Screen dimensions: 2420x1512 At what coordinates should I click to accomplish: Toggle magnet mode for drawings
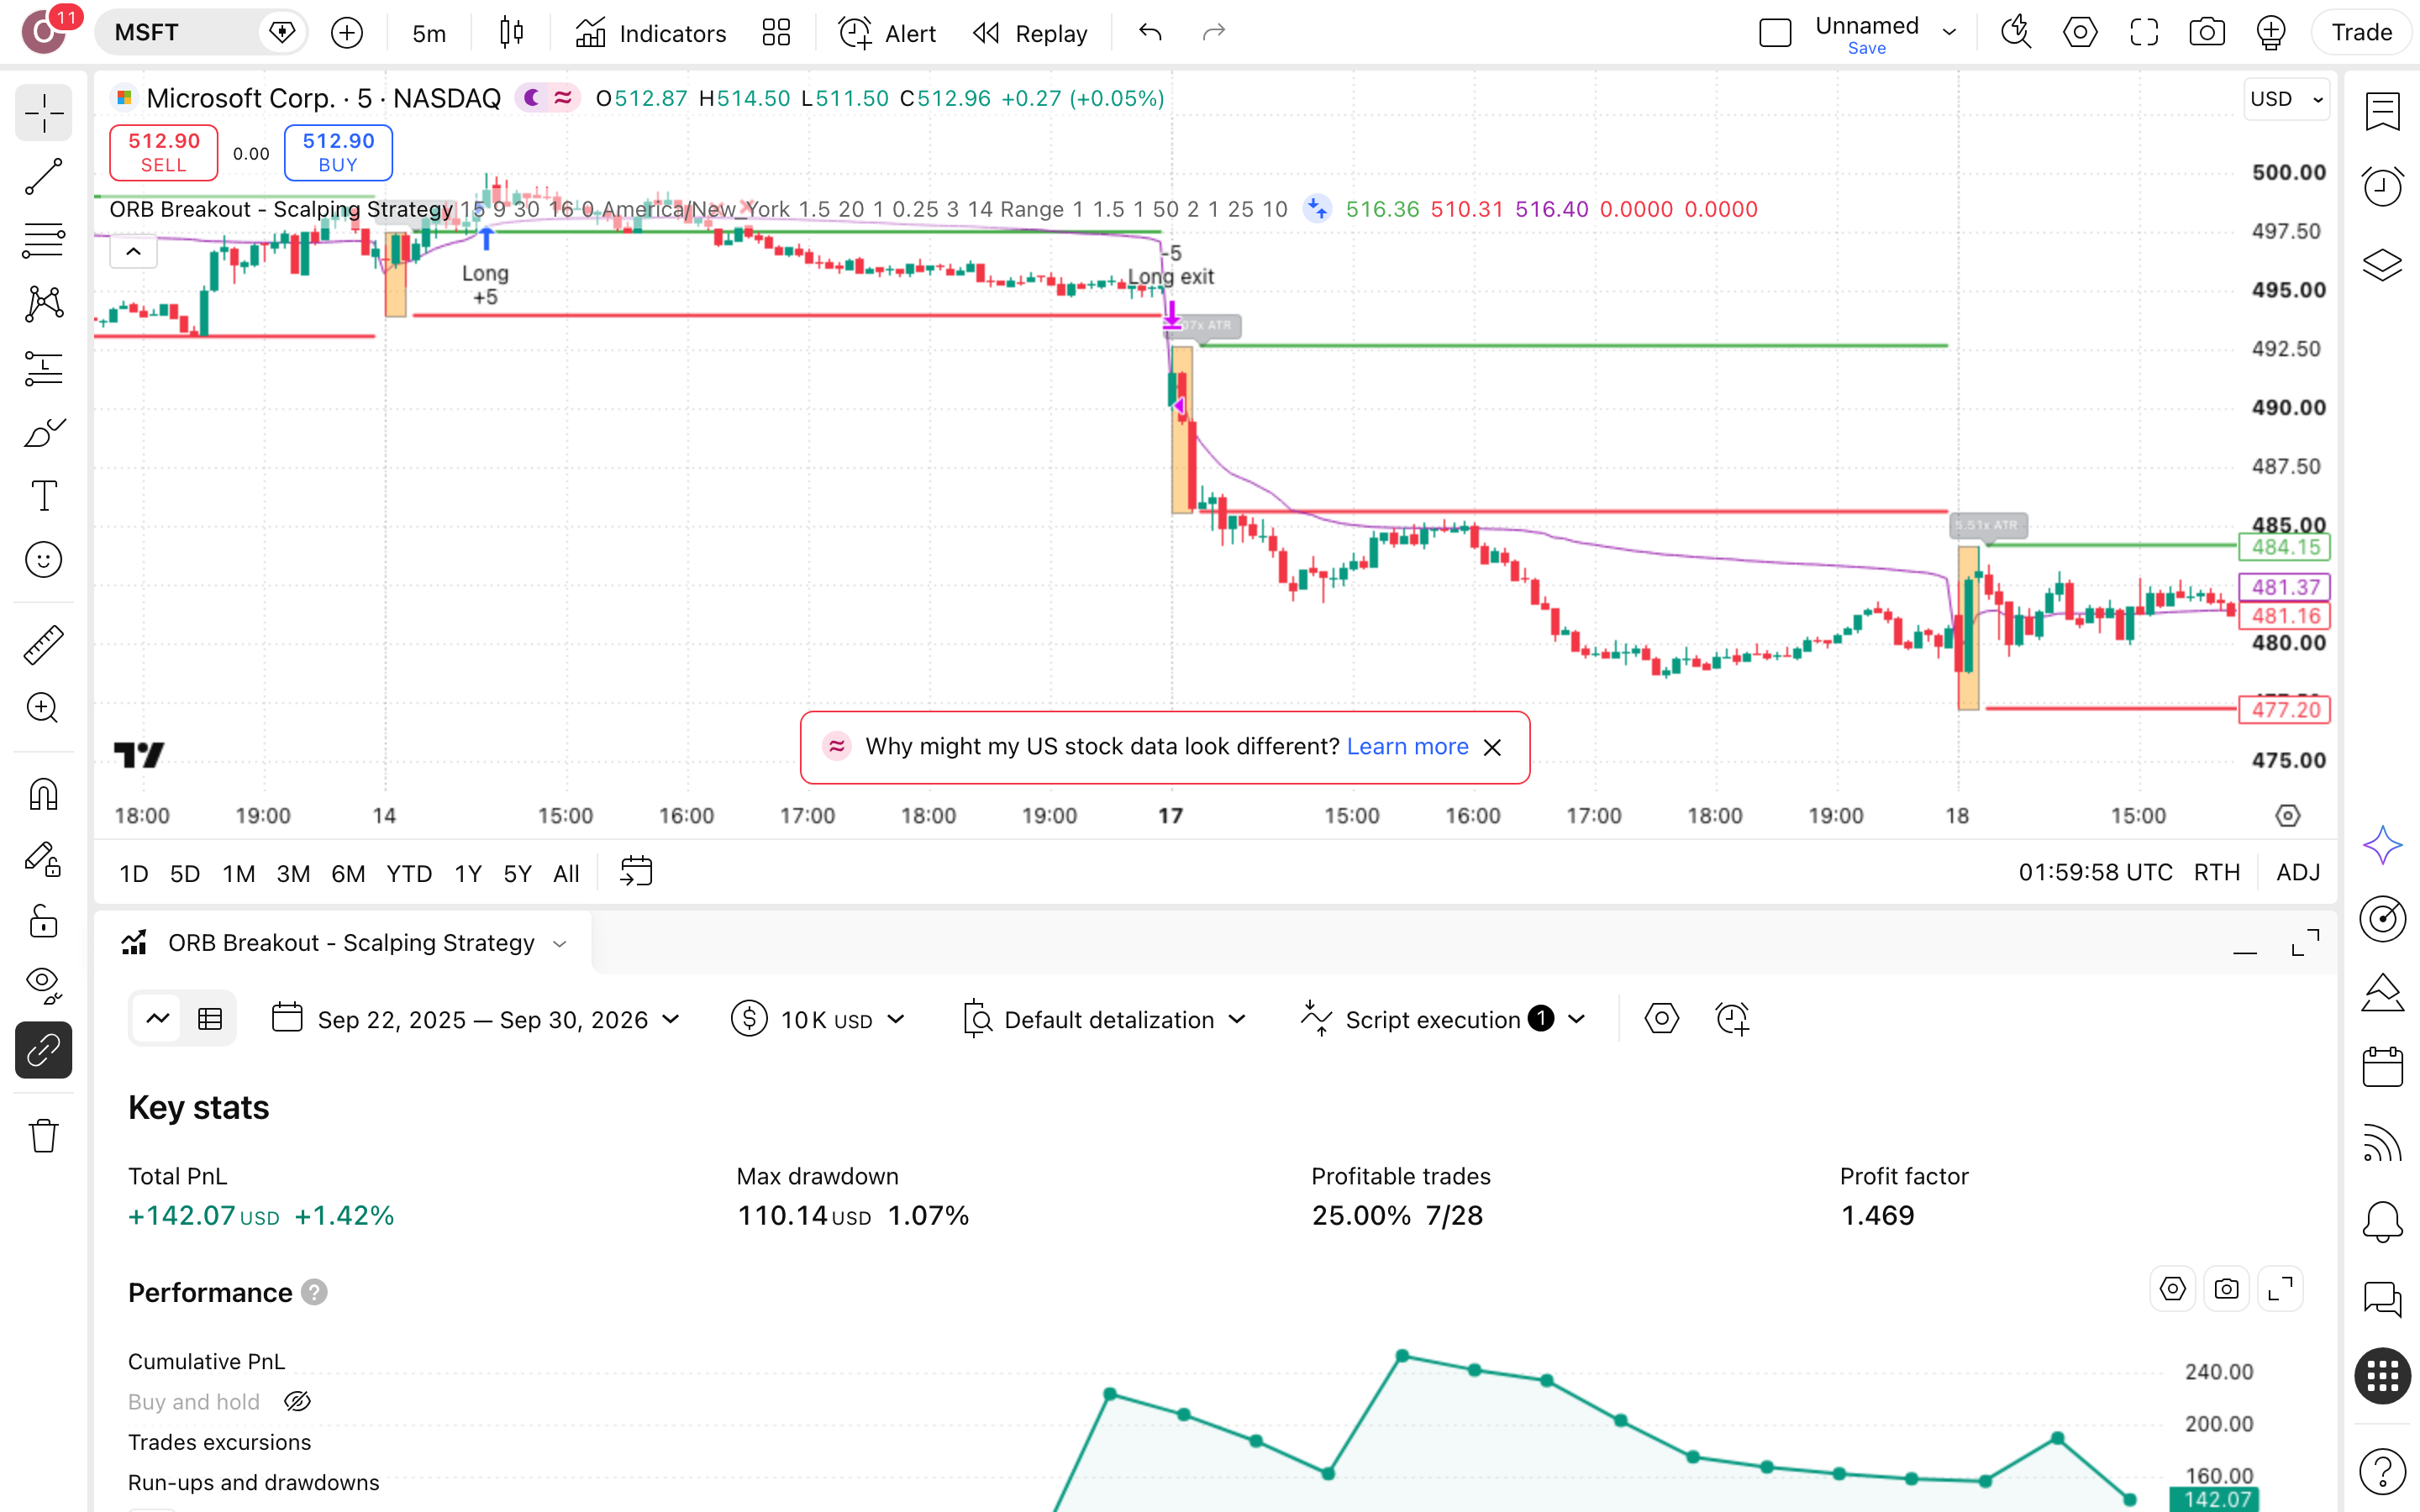coord(43,794)
